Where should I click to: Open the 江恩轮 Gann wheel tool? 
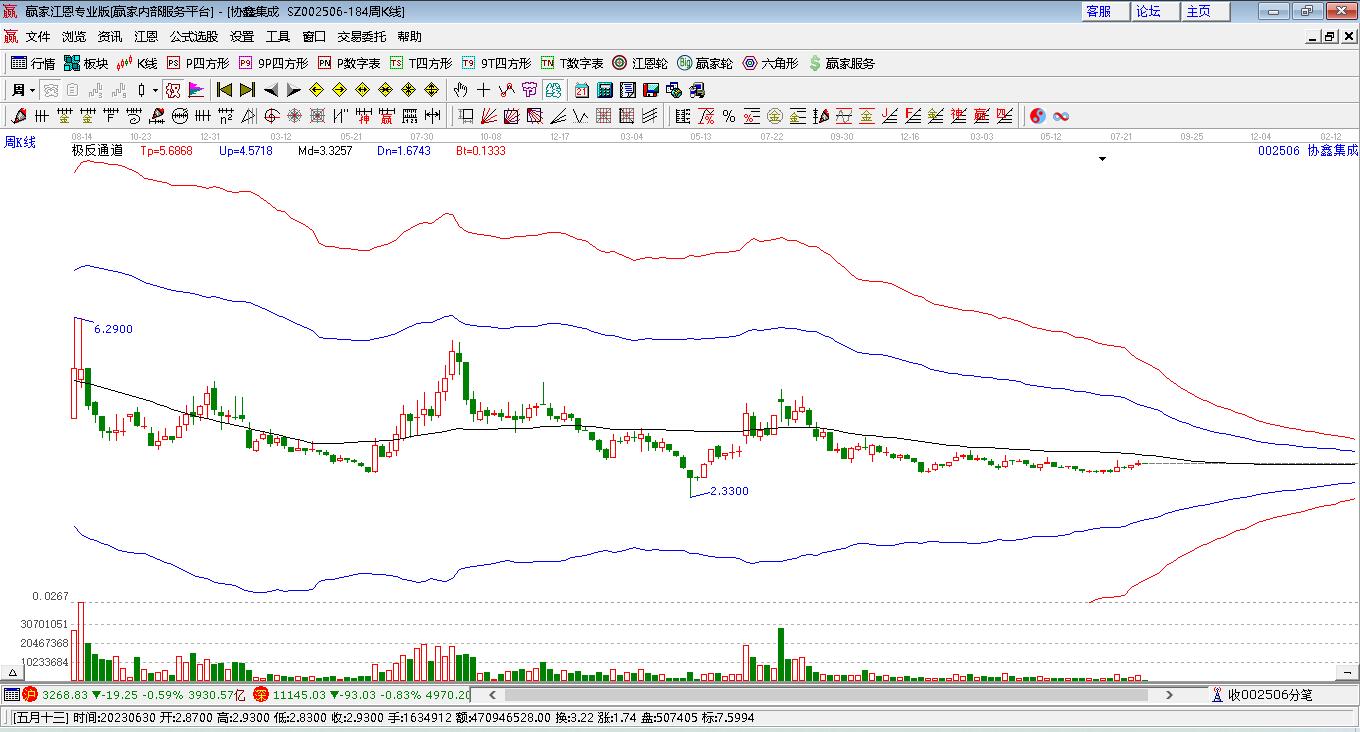[x=640, y=63]
